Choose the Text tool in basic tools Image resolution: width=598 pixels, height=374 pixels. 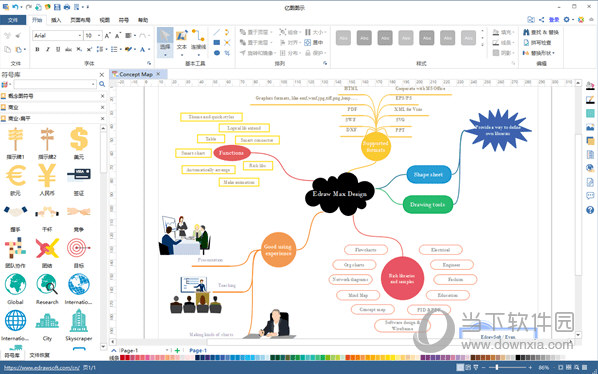pyautogui.click(x=182, y=41)
